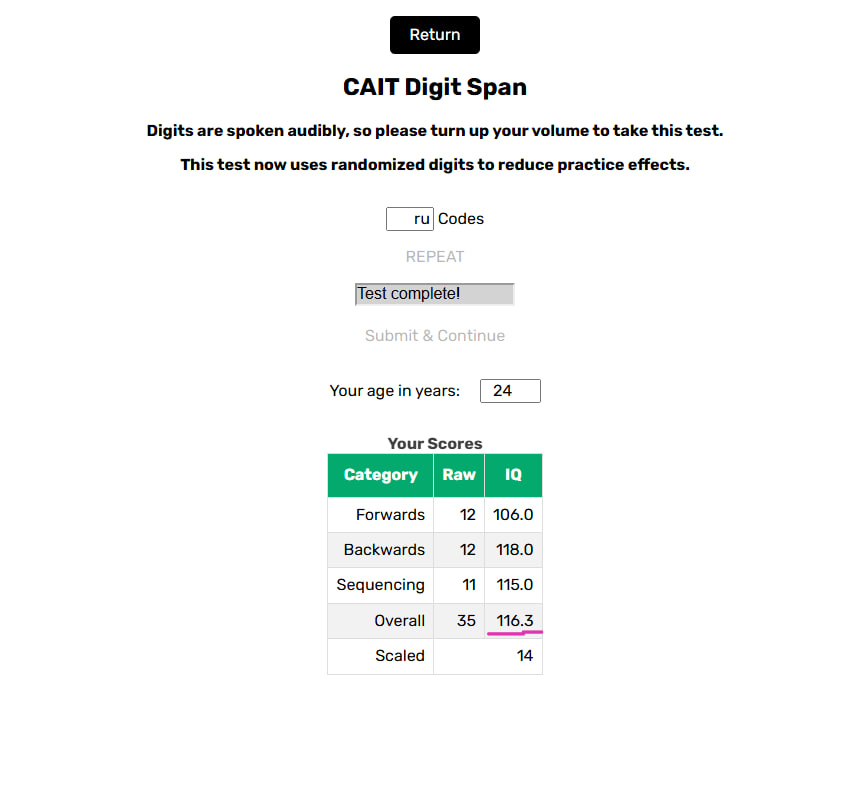This screenshot has width=848, height=796.
Task: Click the Scaled score value 14
Action: point(524,656)
